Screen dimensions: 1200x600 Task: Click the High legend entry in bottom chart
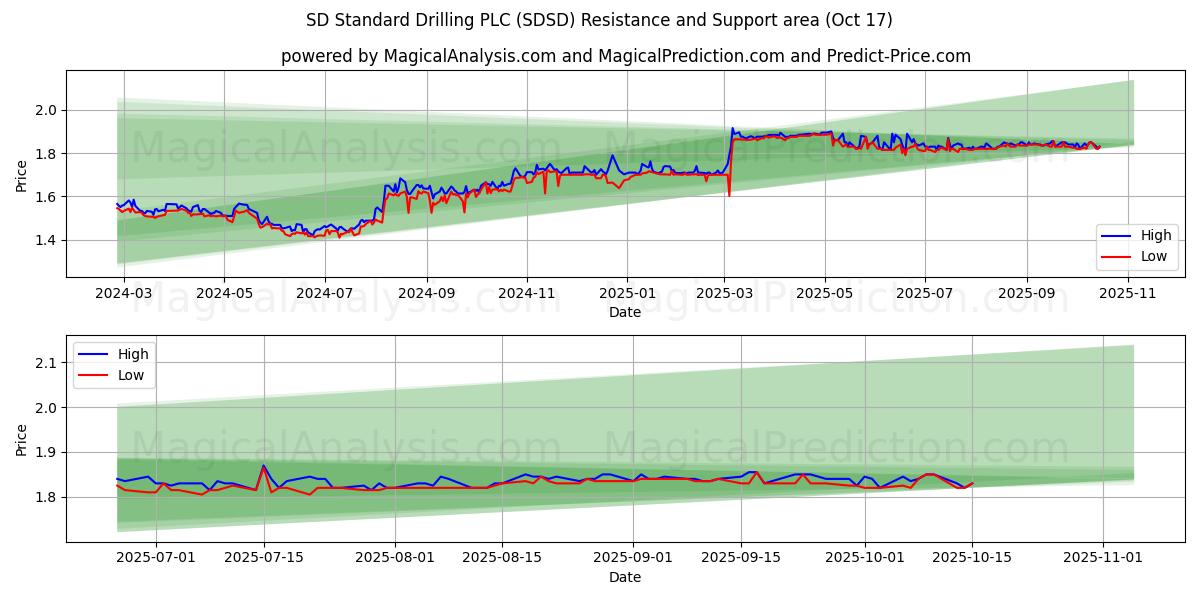click(x=114, y=354)
